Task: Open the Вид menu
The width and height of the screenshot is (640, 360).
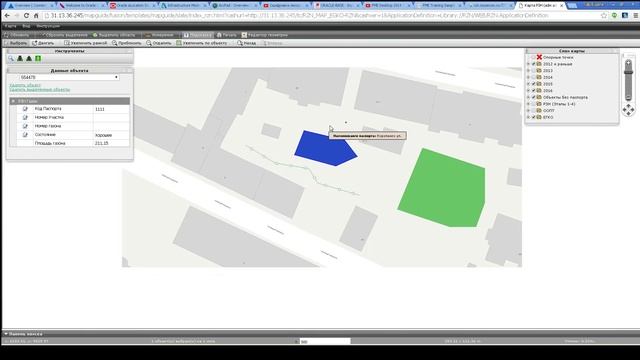Action: pyautogui.click(x=26, y=26)
